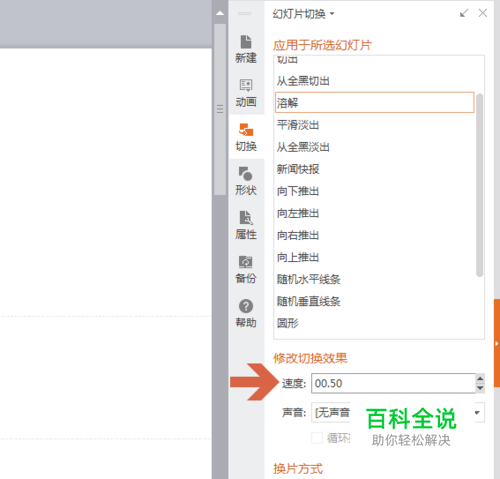Click the sidebar grip handle at top
This screenshot has width=500, height=479.
click(245, 14)
